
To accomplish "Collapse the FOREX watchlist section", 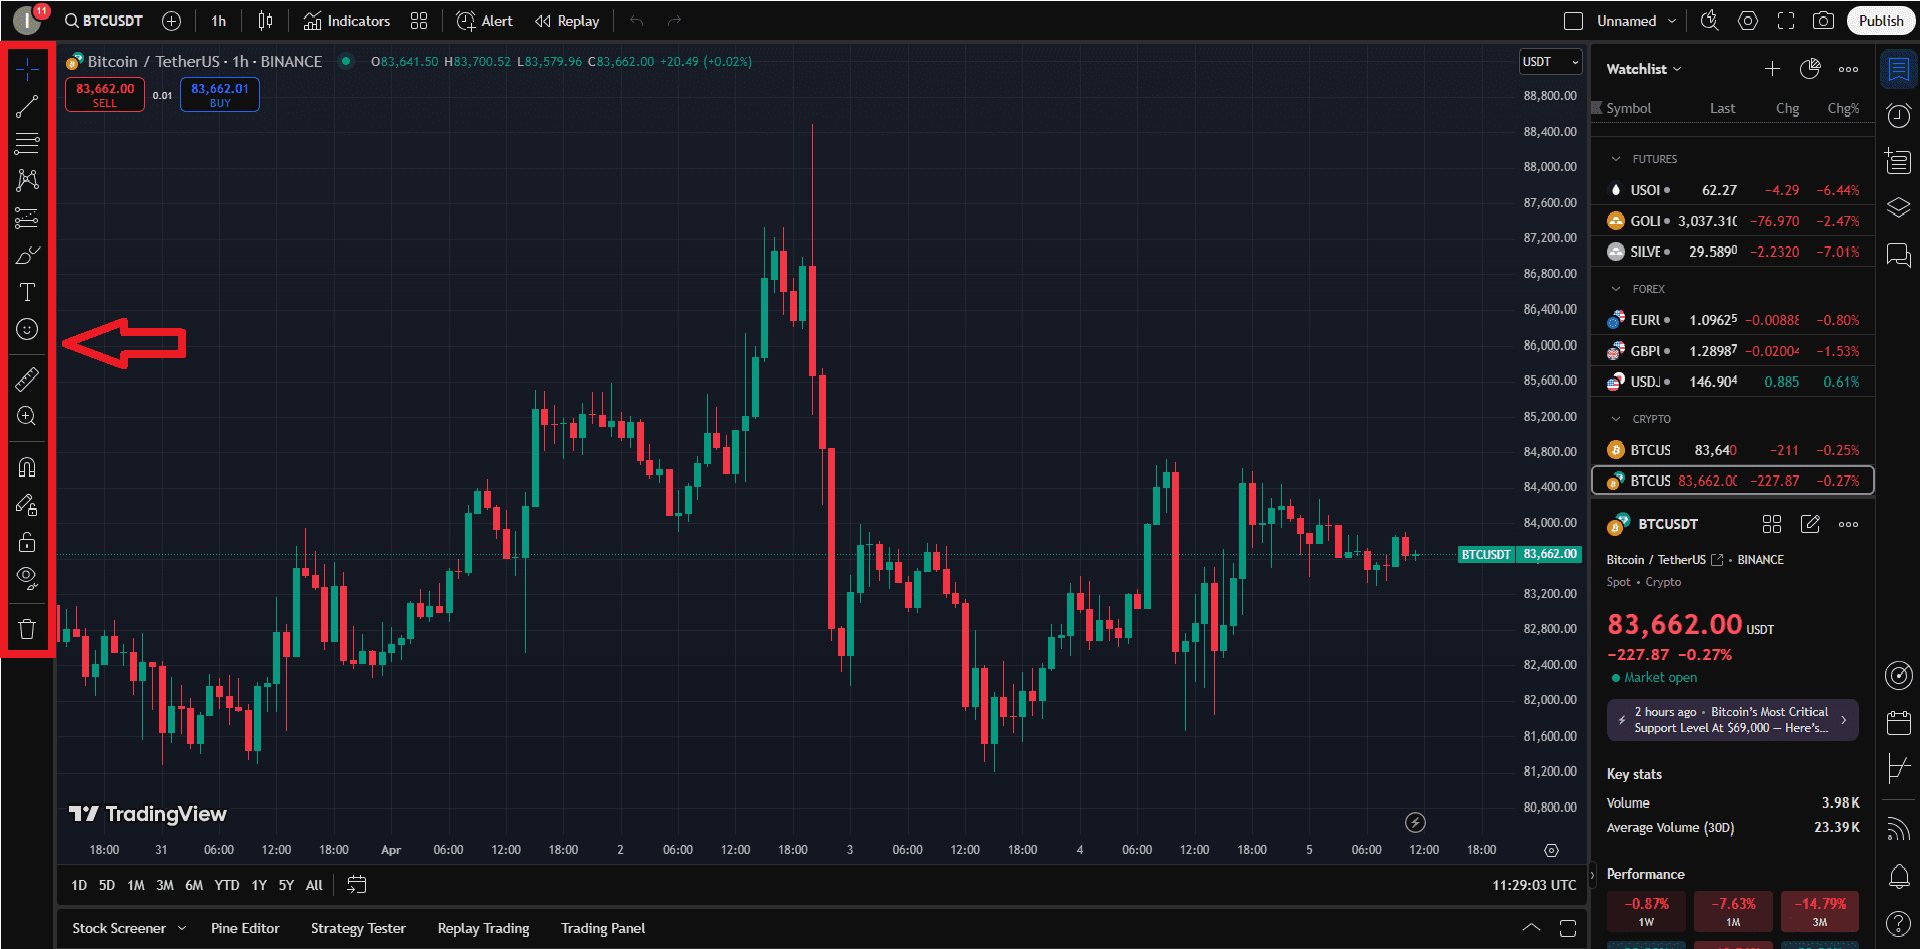I will pyautogui.click(x=1616, y=289).
